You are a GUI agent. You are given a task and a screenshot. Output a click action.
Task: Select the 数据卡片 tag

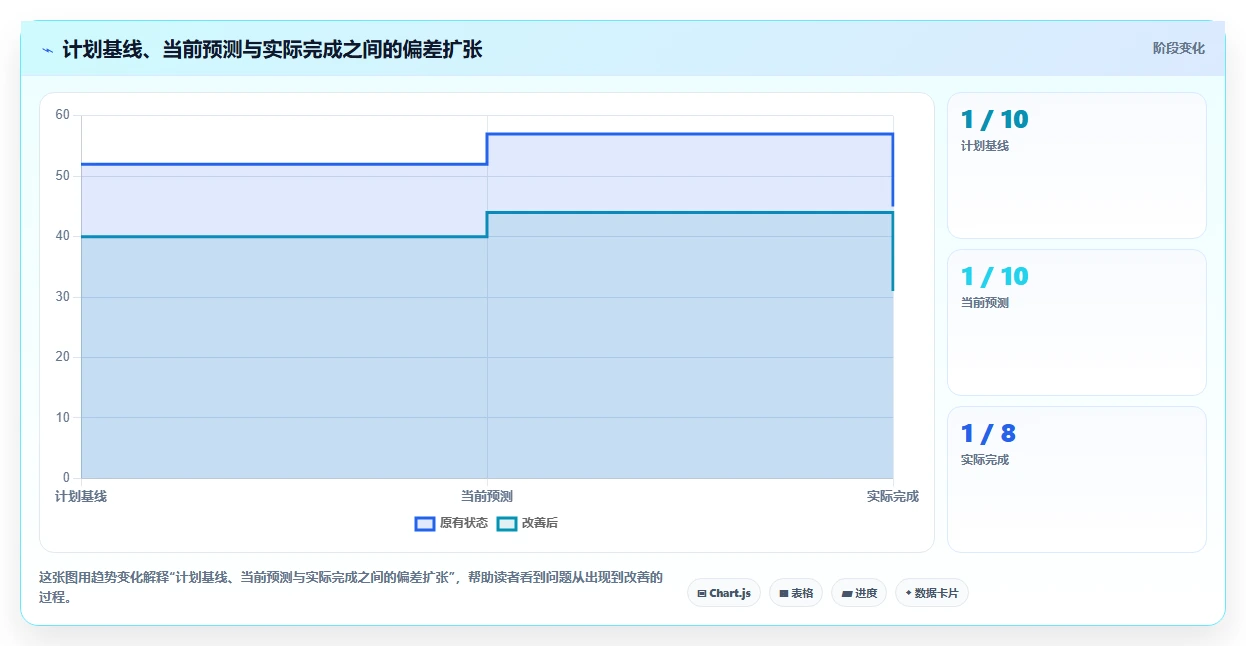click(x=932, y=593)
